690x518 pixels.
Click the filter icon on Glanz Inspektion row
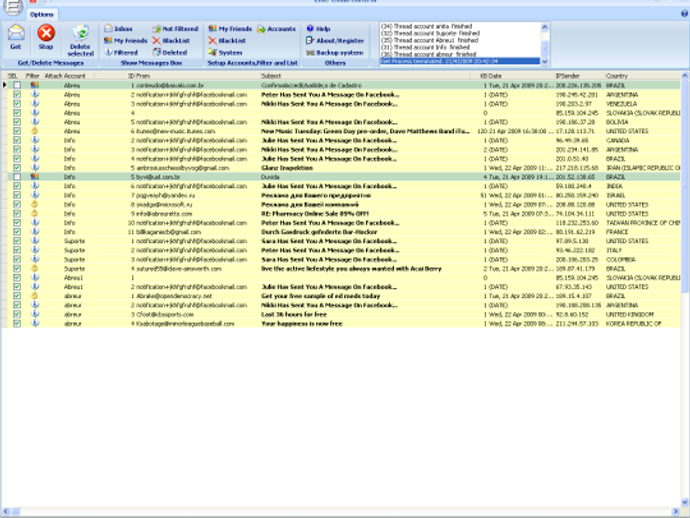(34, 168)
